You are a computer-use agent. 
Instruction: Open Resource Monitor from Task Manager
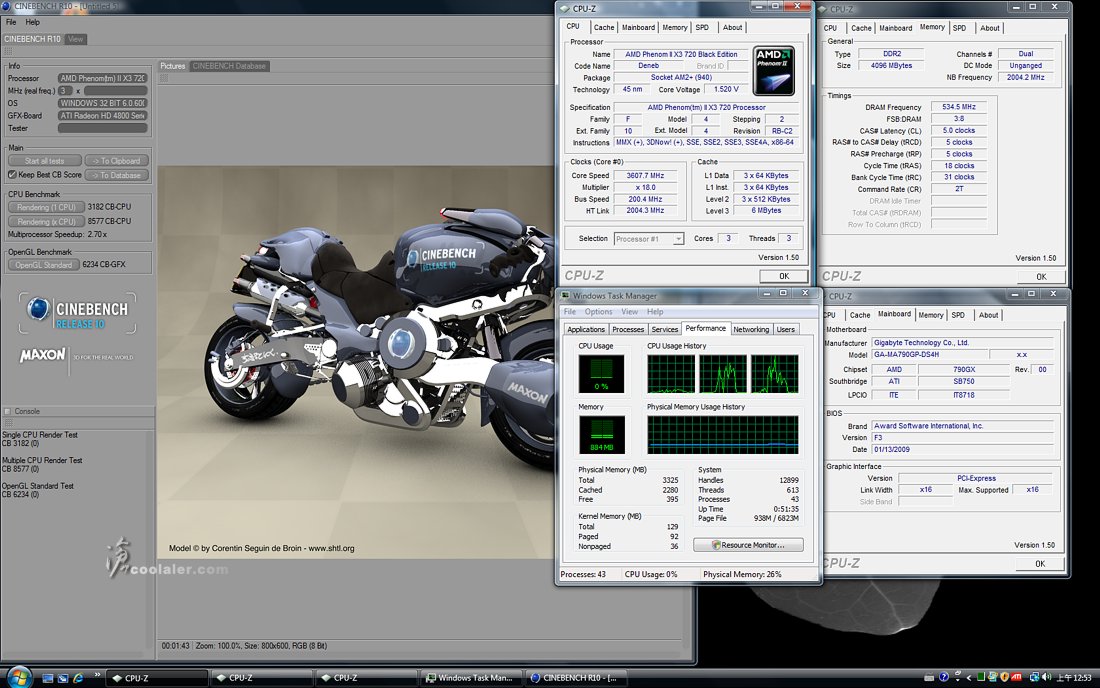[748, 545]
